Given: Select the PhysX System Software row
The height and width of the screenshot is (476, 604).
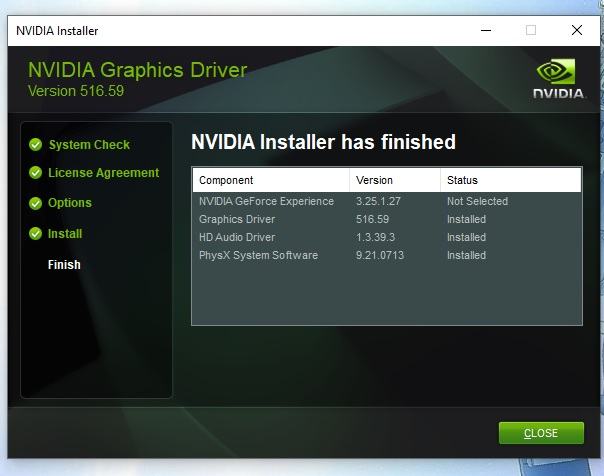Looking at the screenshot, I should pyautogui.click(x=387, y=255).
